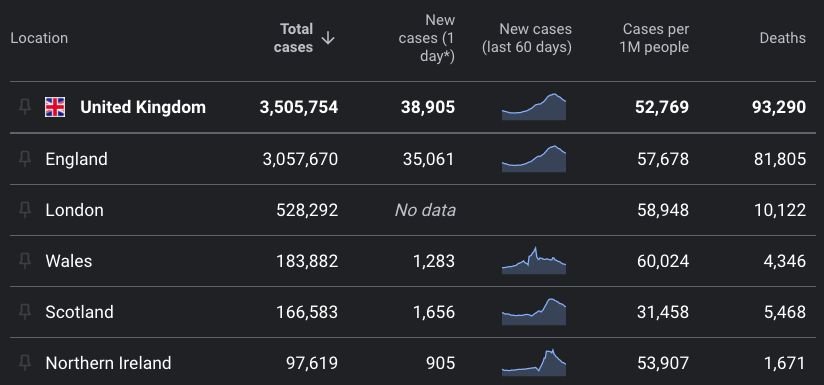Sort by New cases (1 day) column
This screenshot has width=824, height=385.
click(x=427, y=38)
